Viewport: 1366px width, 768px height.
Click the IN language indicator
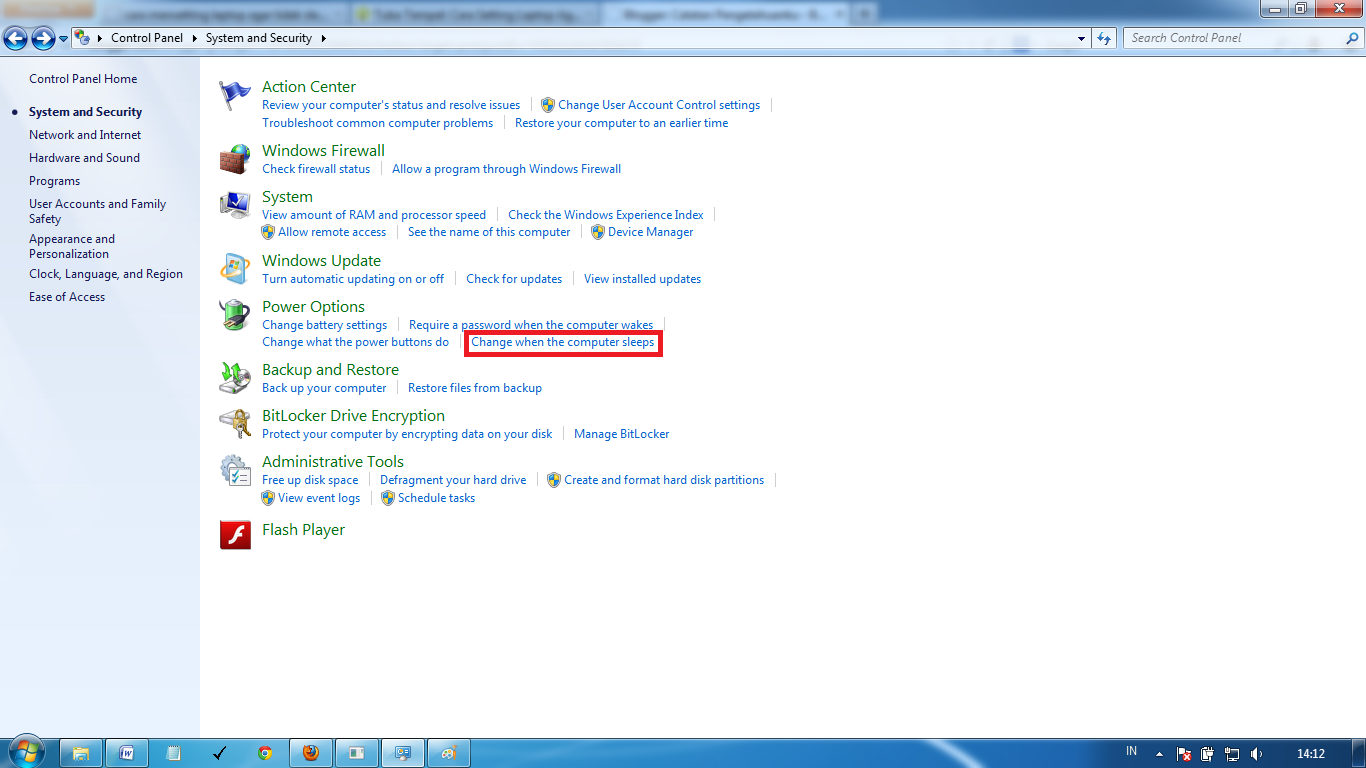[x=1132, y=751]
